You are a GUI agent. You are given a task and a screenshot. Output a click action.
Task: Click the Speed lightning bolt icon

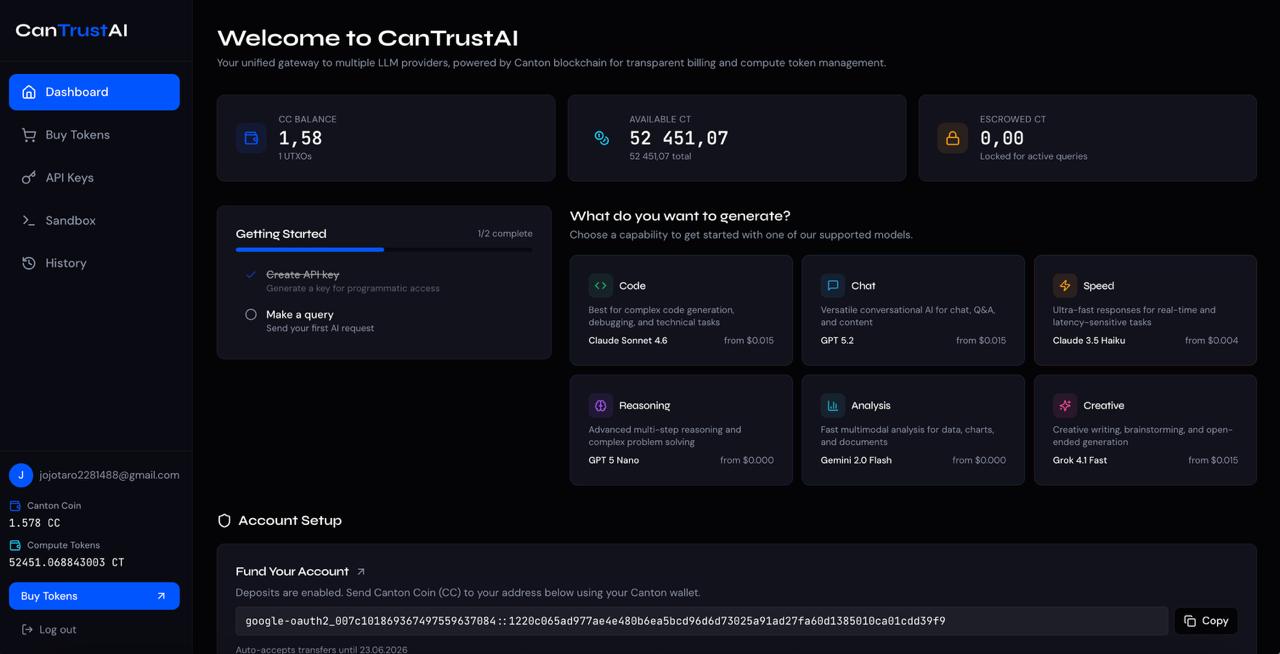tap(1065, 286)
